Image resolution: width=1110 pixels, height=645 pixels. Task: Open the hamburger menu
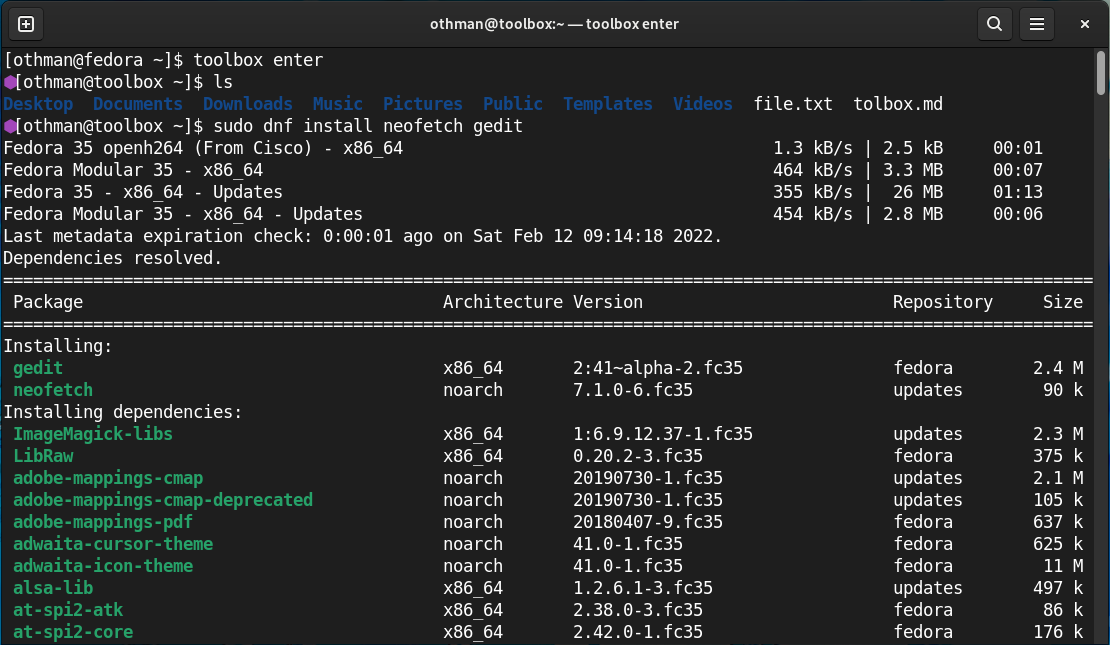click(x=1038, y=23)
